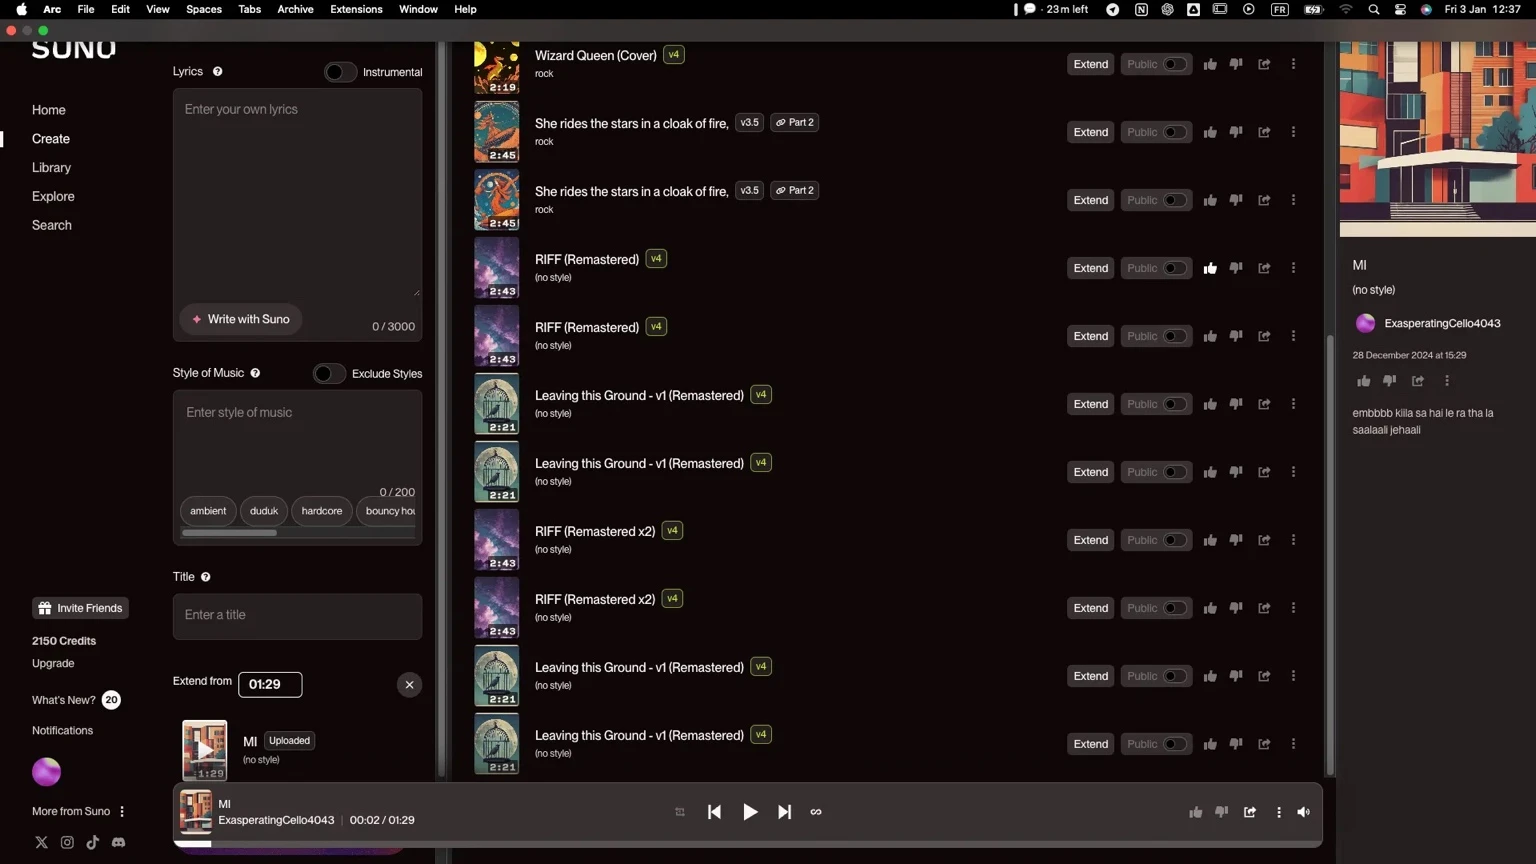Go to Home in sidebar

tap(49, 110)
